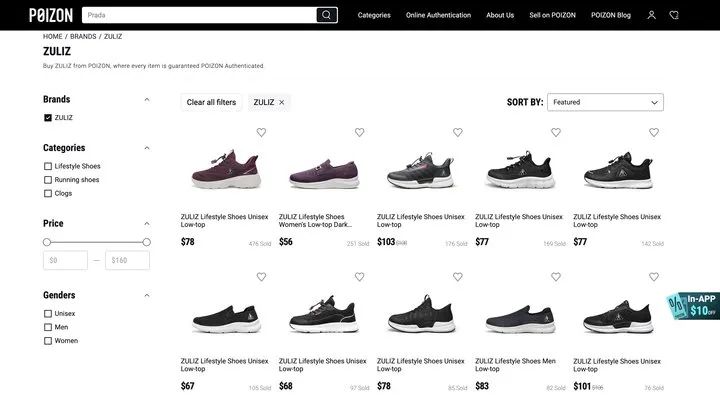
Task: Favorite the $103 gray ZULIZ shoe
Action: pyautogui.click(x=457, y=132)
